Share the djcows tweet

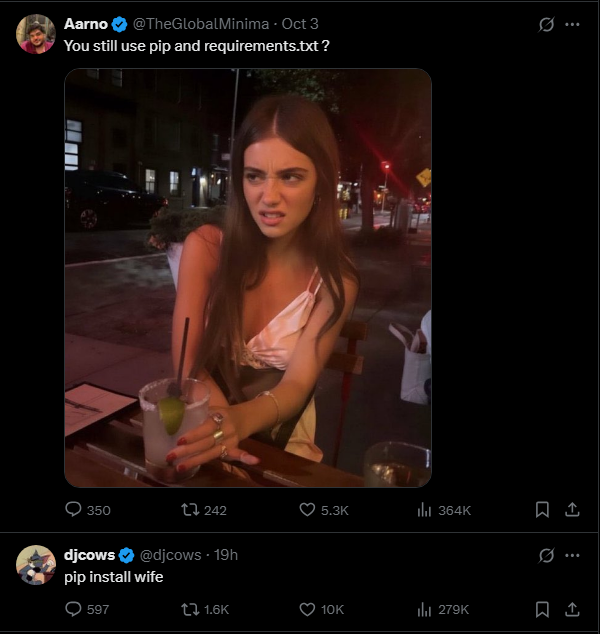pos(572,609)
